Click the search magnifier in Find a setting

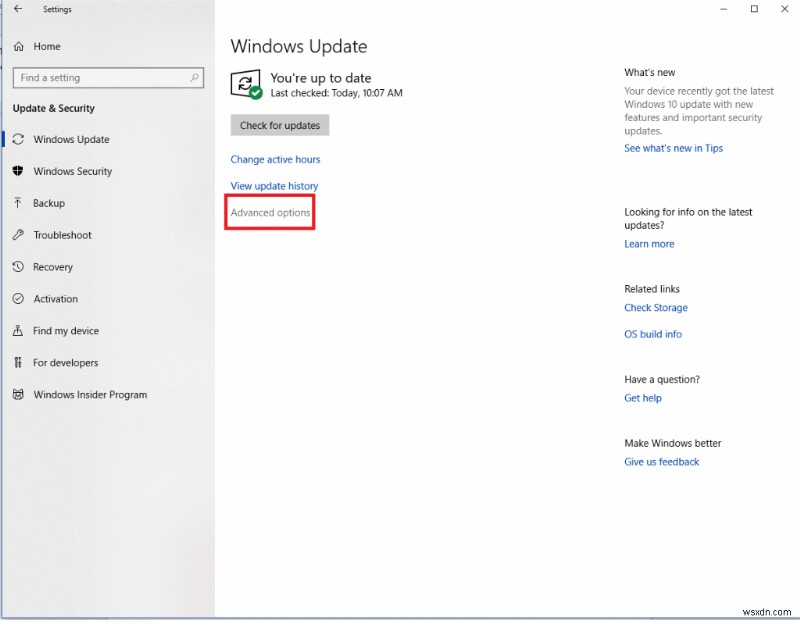tap(195, 77)
